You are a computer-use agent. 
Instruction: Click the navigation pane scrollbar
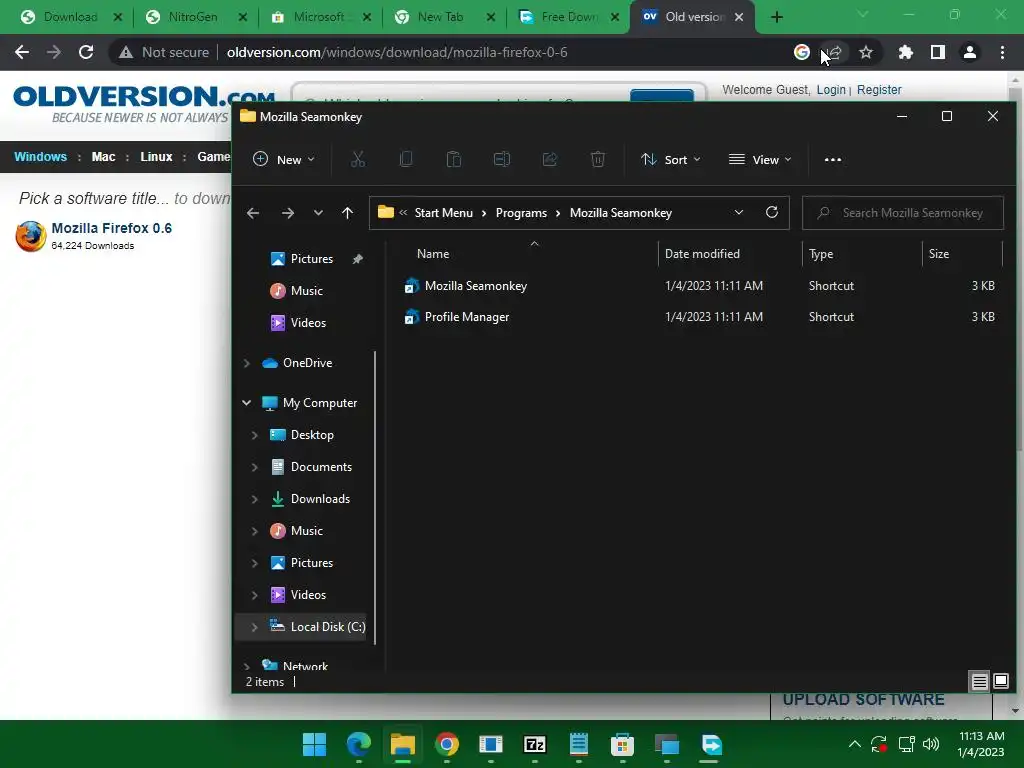click(x=375, y=498)
